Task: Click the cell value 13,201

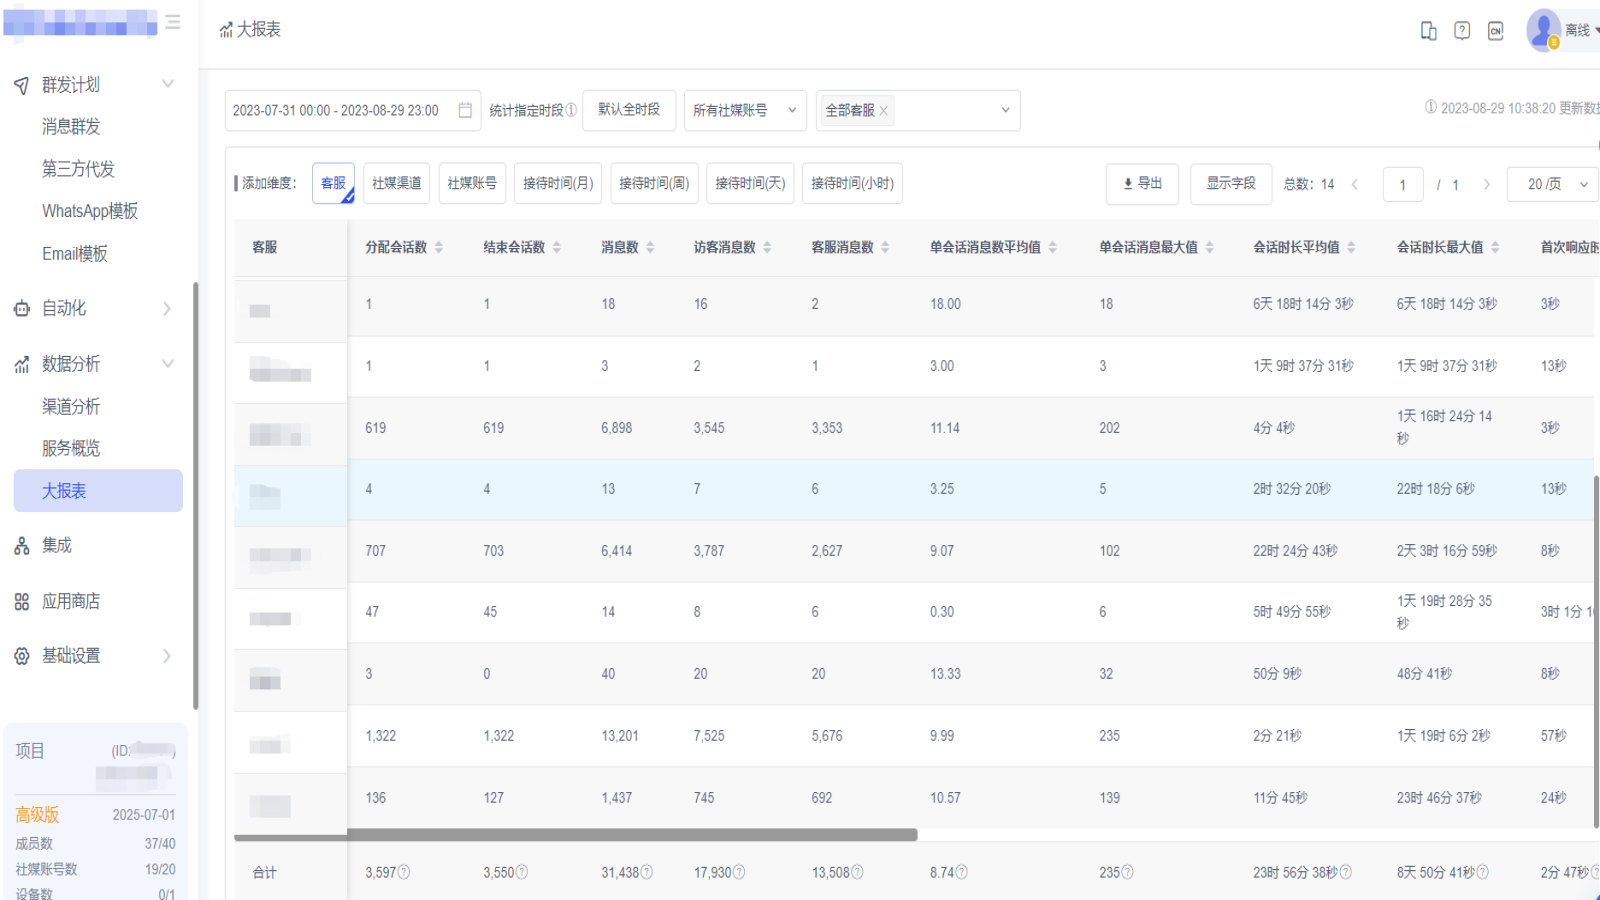Action: 619,736
